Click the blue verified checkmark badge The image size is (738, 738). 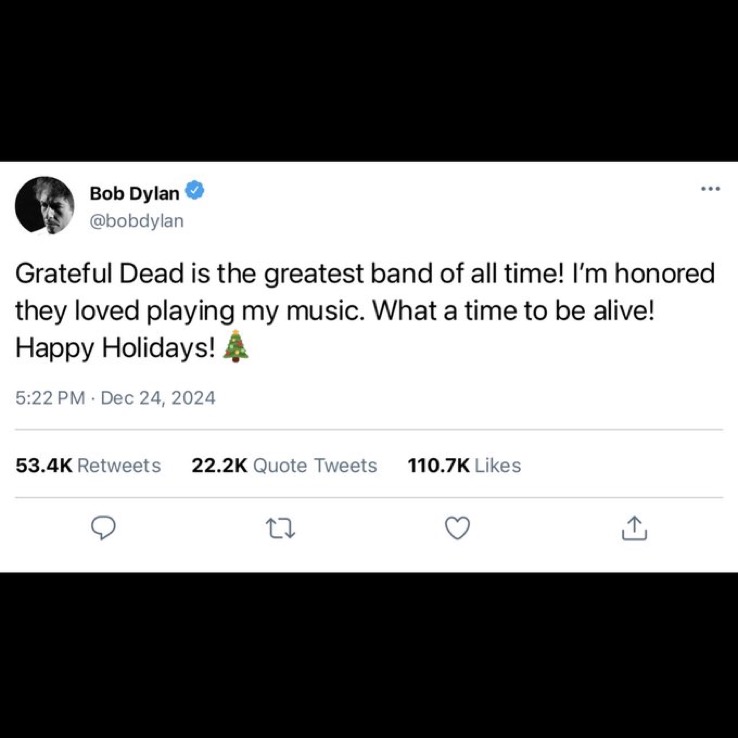click(x=194, y=190)
